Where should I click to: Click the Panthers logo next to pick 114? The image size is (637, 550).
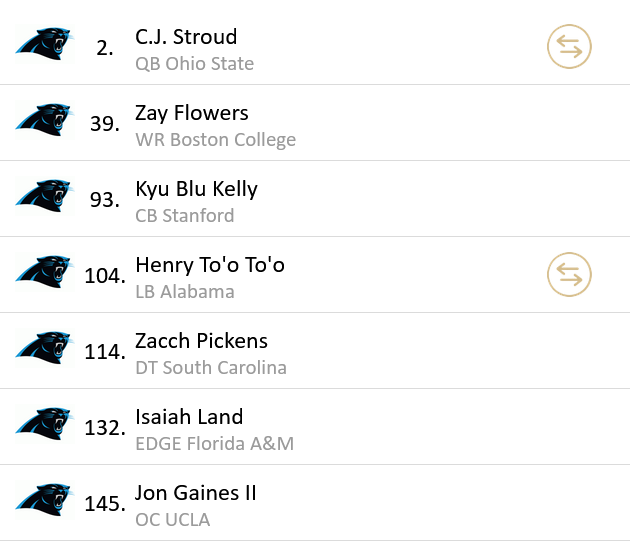(44, 350)
